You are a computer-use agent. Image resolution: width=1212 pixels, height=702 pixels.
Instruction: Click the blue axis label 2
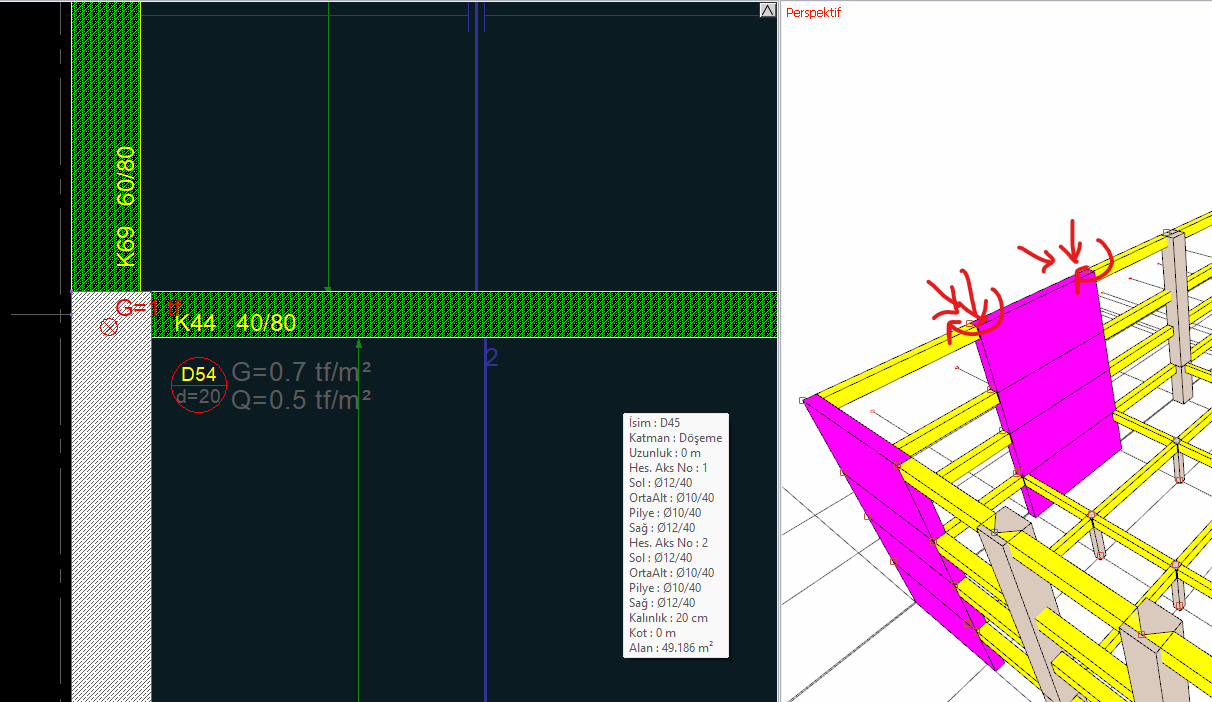tap(491, 357)
